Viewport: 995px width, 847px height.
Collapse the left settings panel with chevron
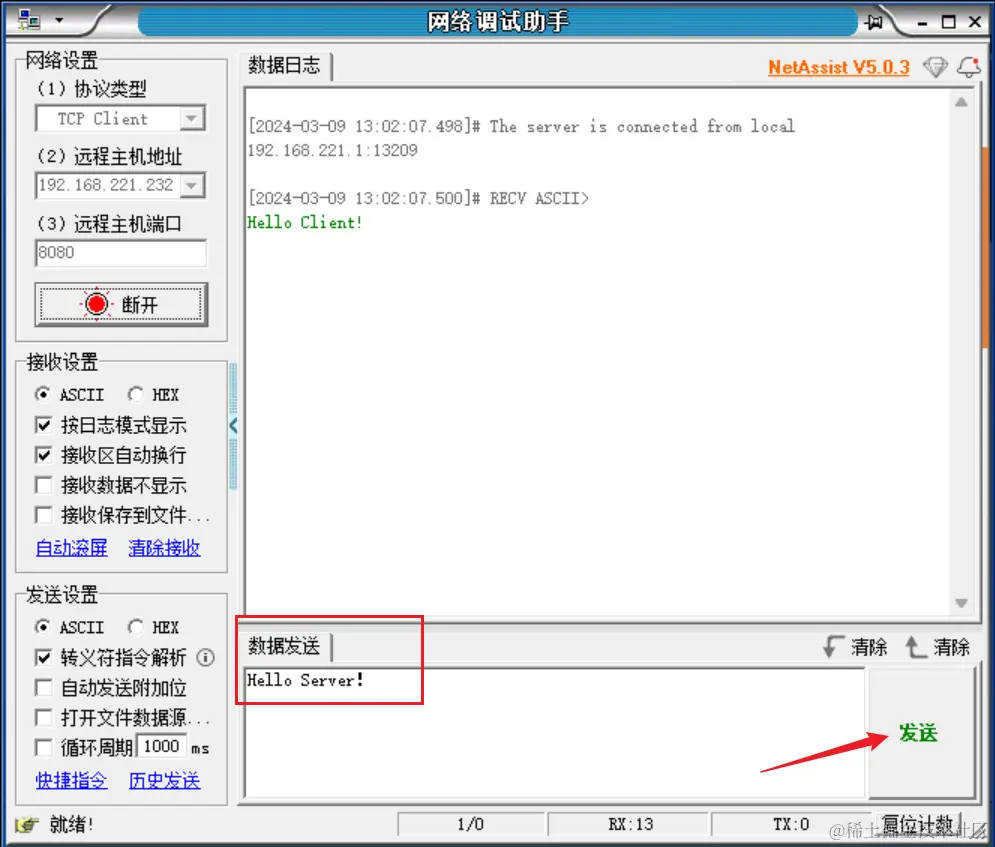coord(233,425)
